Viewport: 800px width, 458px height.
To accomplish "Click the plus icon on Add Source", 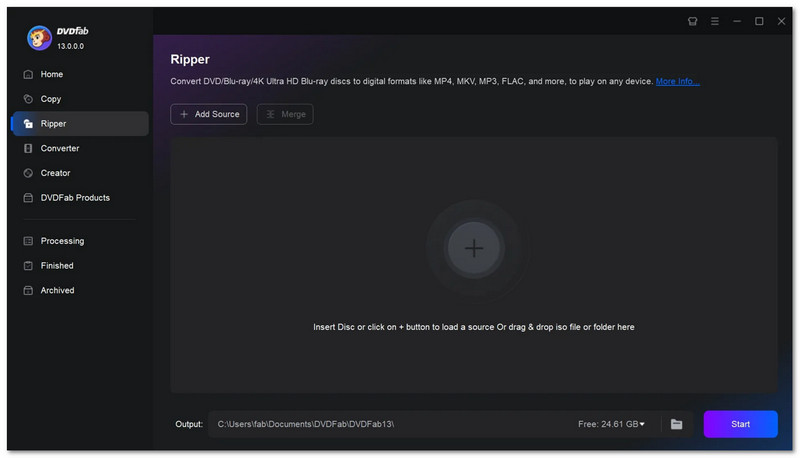I will coord(184,114).
